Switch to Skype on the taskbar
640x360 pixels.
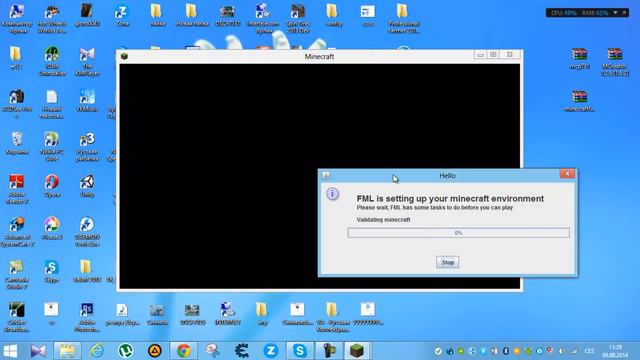[300, 351]
